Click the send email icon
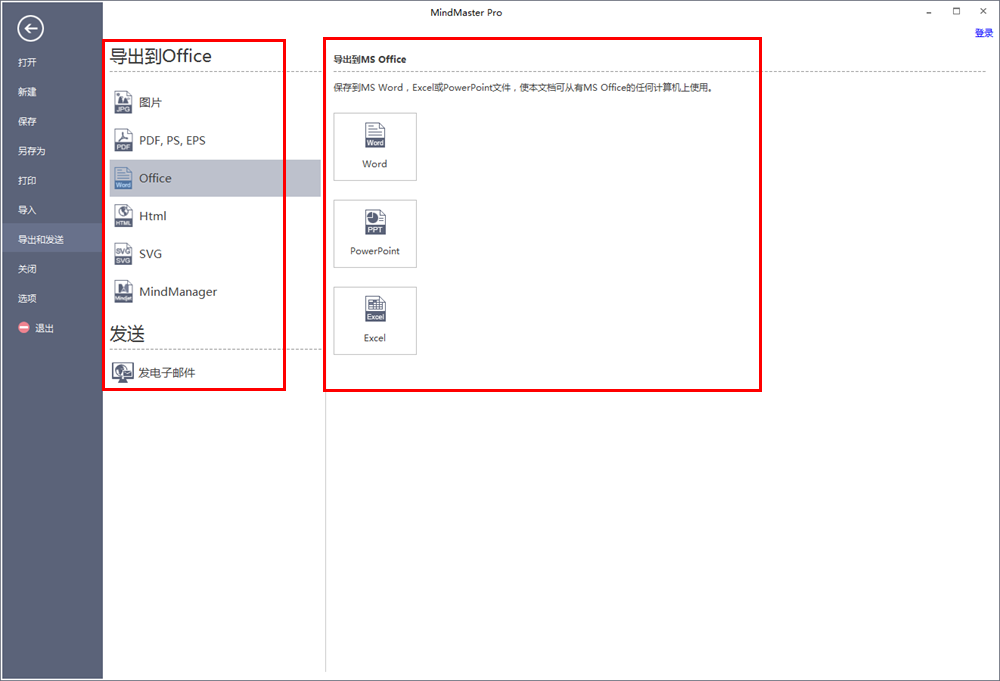The height and width of the screenshot is (681, 1000). click(x=123, y=372)
